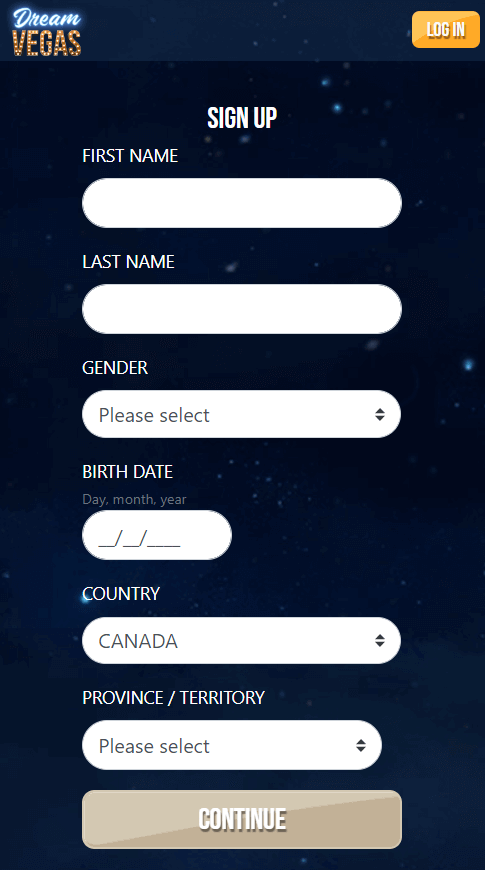Click the Province dropdown arrow icon
Image resolution: width=485 pixels, height=870 pixels.
(361, 745)
